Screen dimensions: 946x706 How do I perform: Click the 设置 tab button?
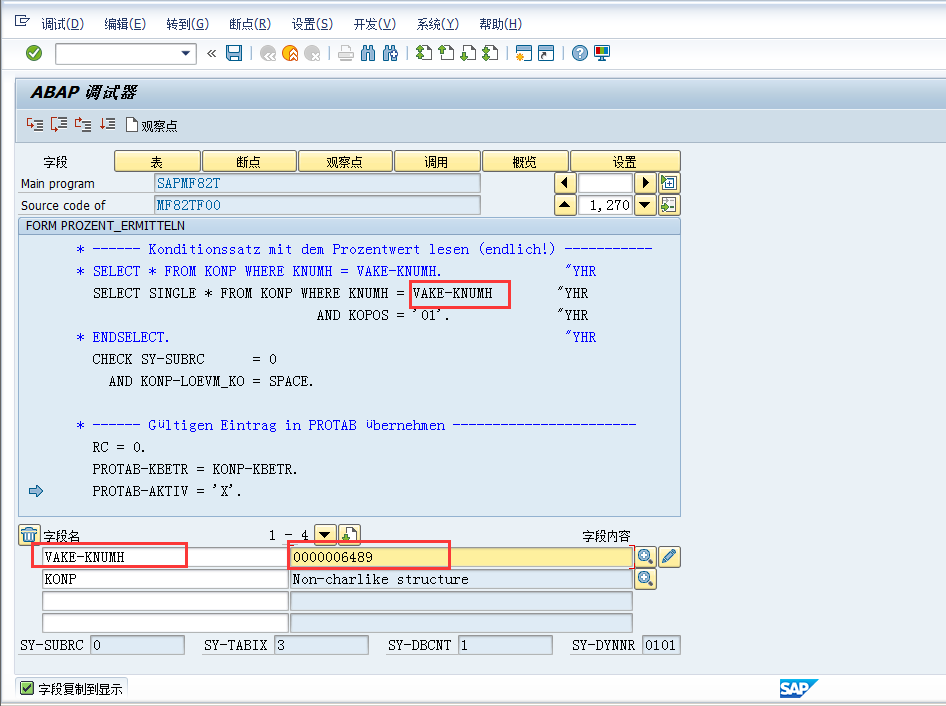624,160
